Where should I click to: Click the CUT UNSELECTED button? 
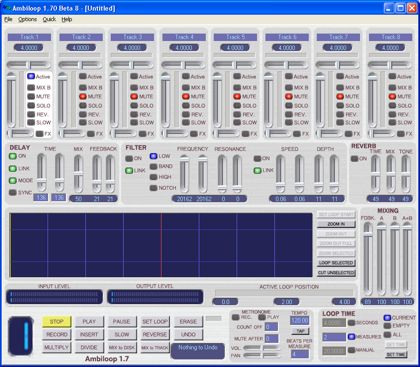pyautogui.click(x=336, y=272)
